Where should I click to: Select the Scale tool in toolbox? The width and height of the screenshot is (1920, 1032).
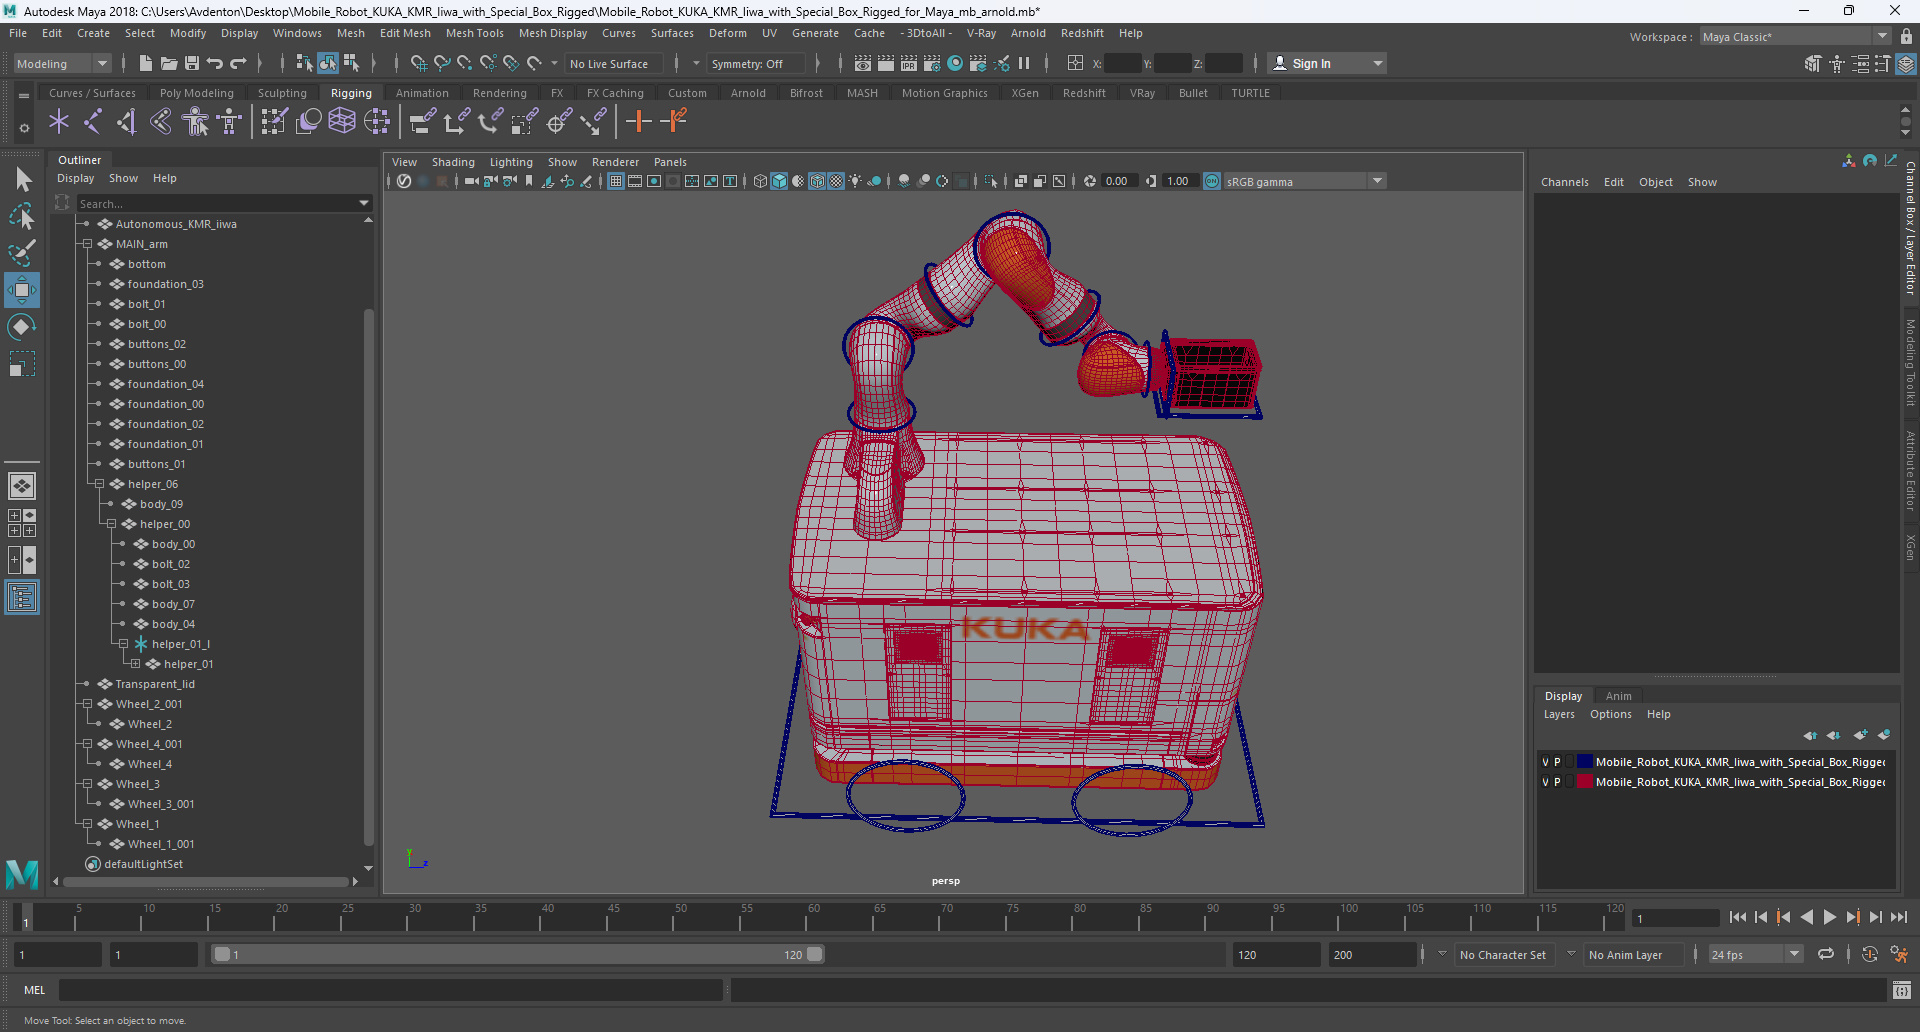pyautogui.click(x=22, y=363)
